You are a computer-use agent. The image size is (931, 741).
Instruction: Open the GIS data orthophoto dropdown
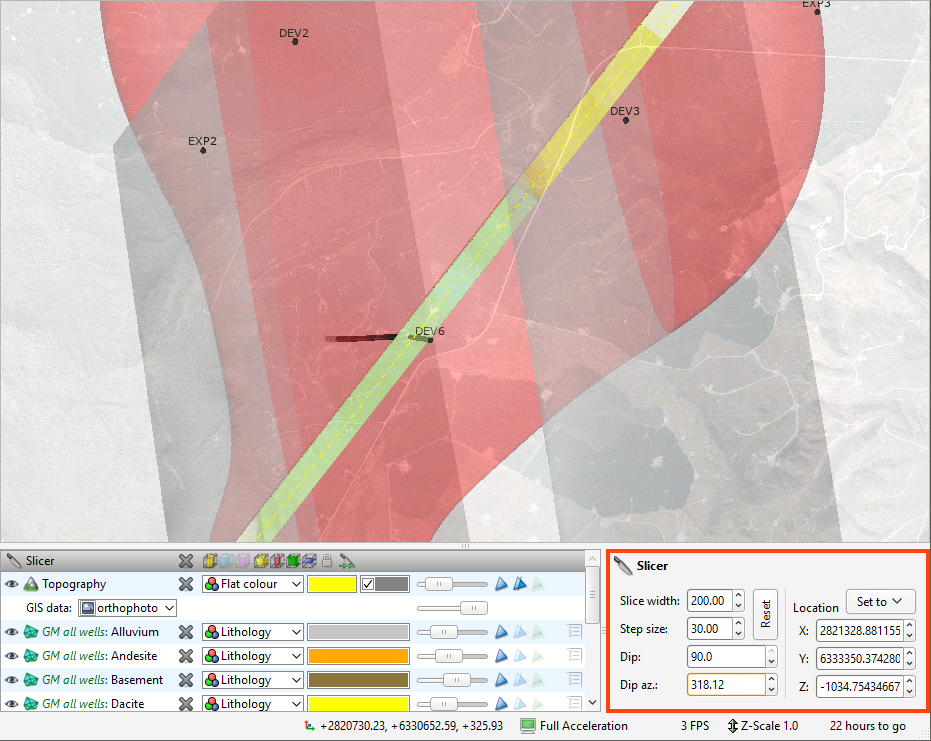(x=128, y=608)
